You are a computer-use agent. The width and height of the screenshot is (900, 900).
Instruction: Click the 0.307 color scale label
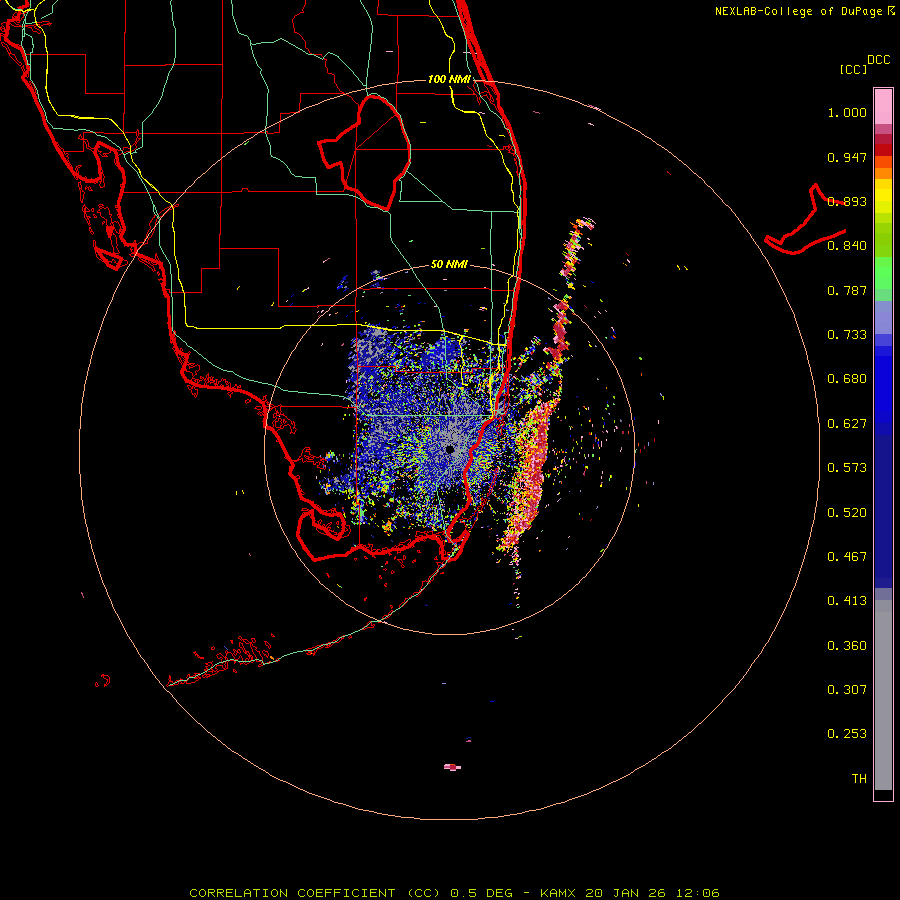pos(847,690)
